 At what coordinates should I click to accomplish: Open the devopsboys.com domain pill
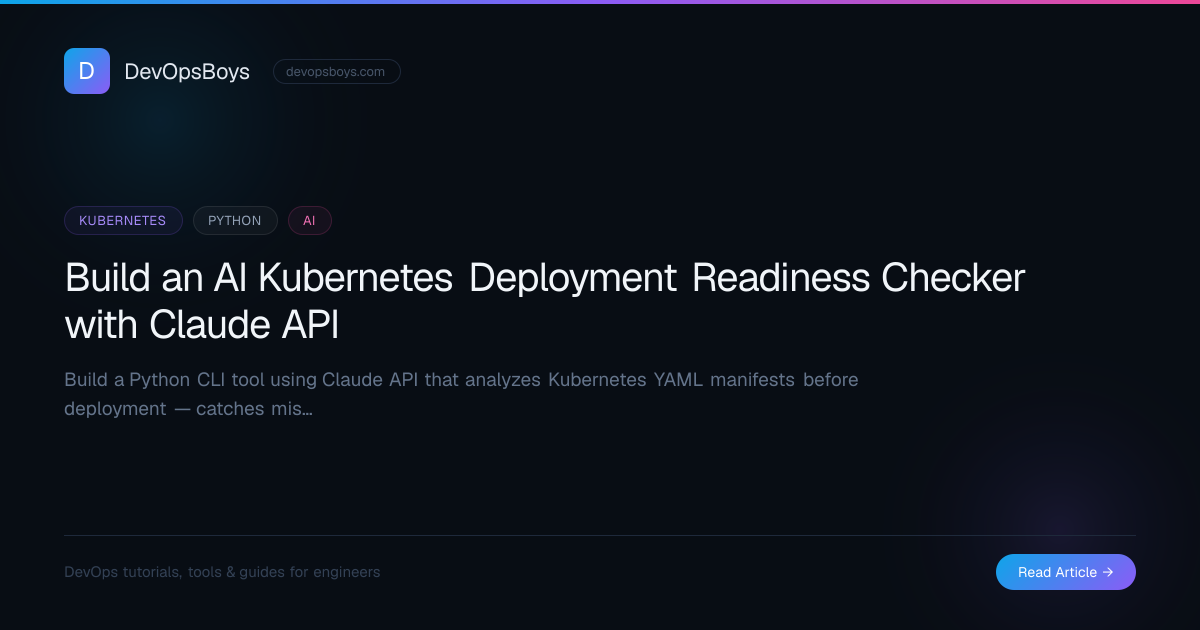coord(337,71)
